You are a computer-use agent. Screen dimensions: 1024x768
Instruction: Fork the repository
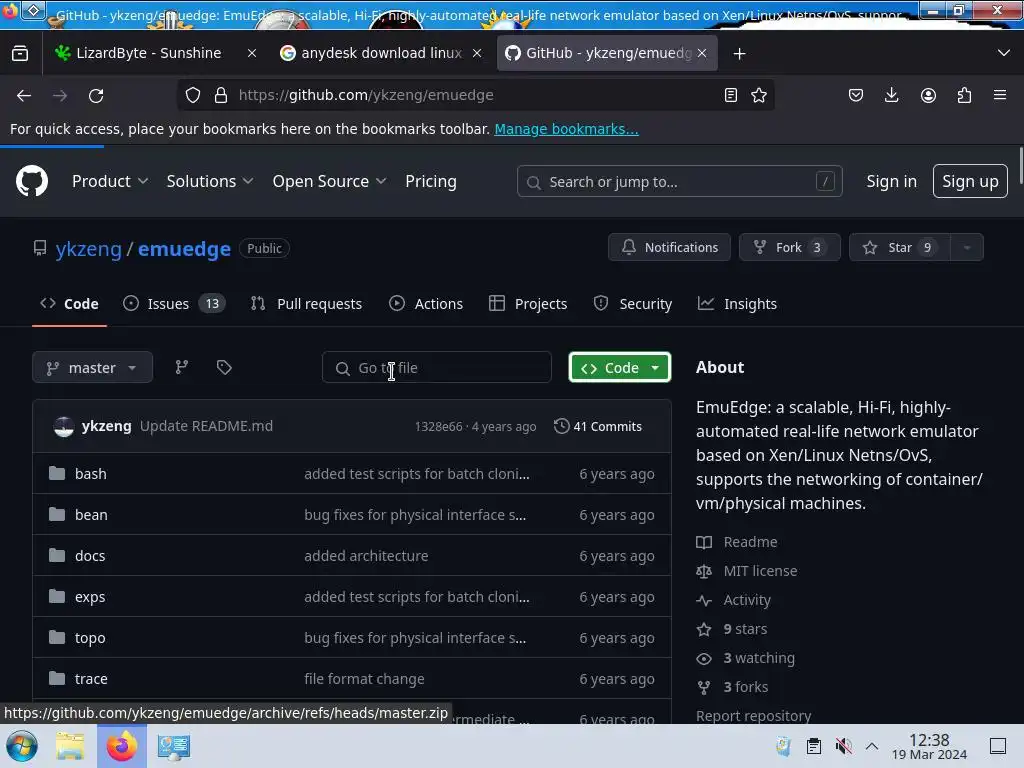790,248
